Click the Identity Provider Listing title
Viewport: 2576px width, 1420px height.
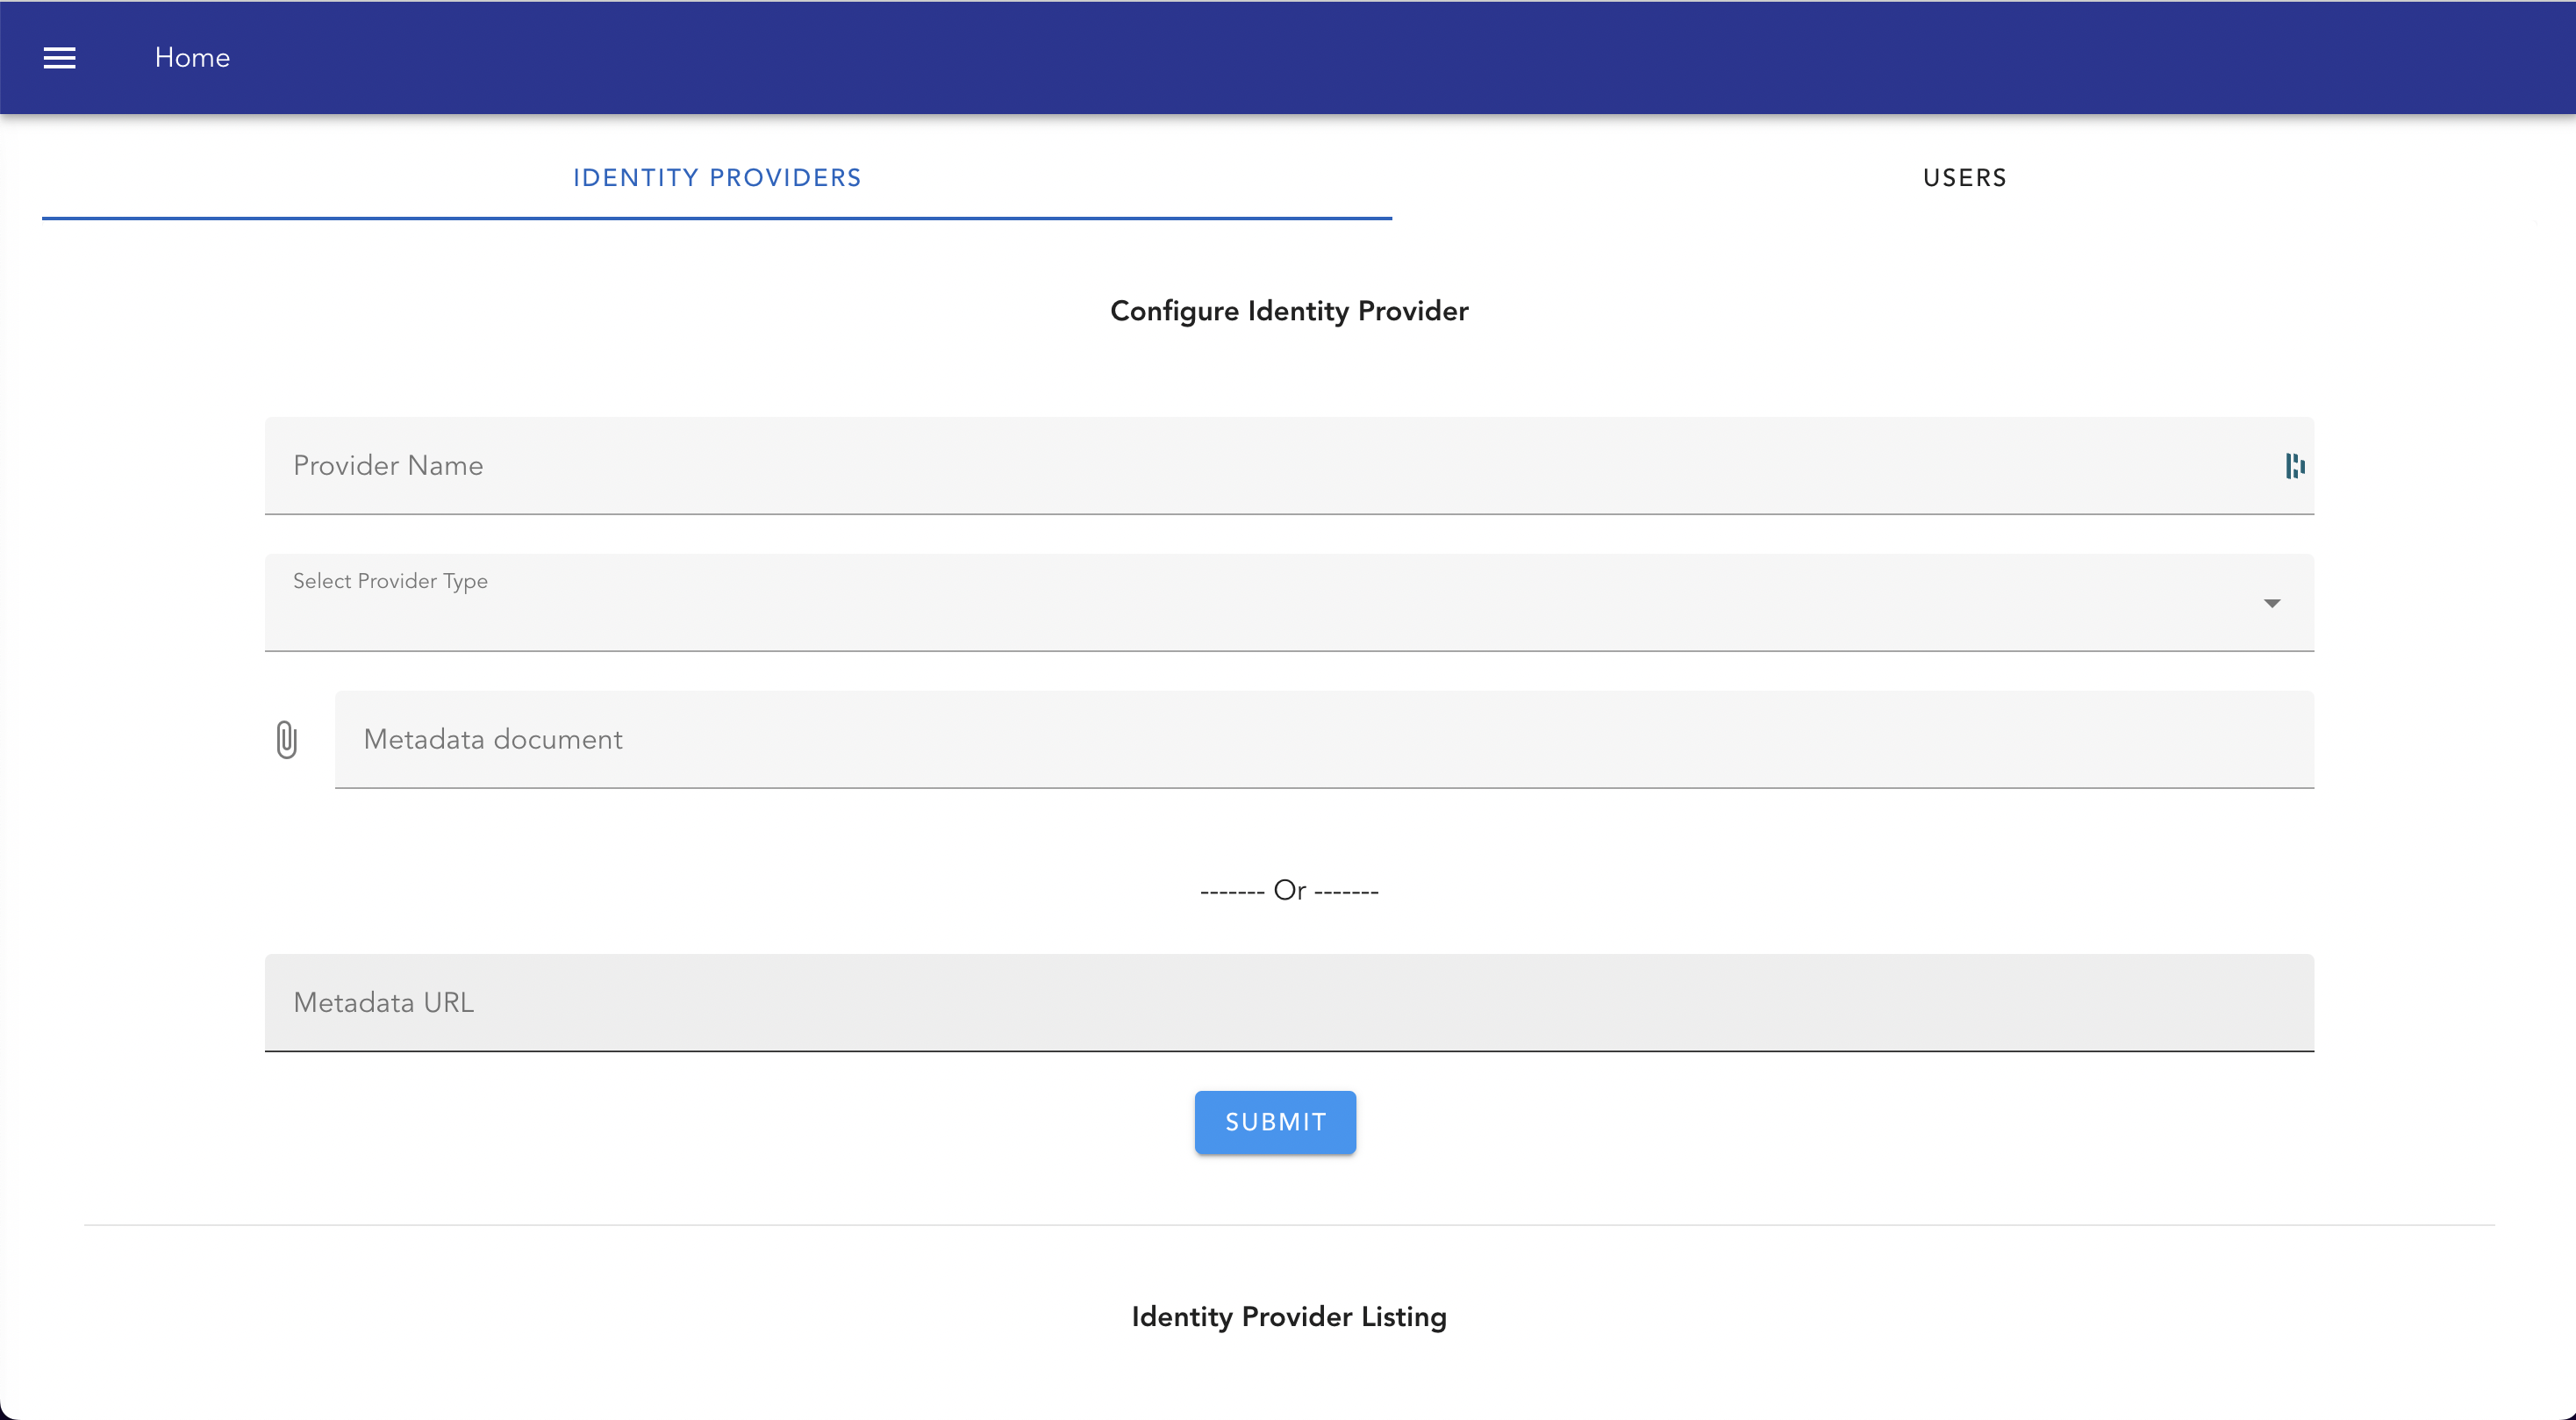point(1288,1317)
